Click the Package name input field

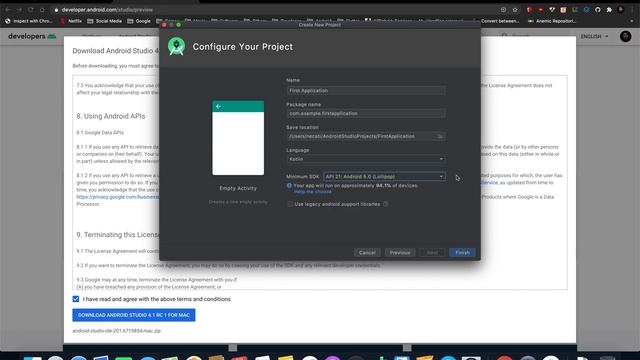366,113
